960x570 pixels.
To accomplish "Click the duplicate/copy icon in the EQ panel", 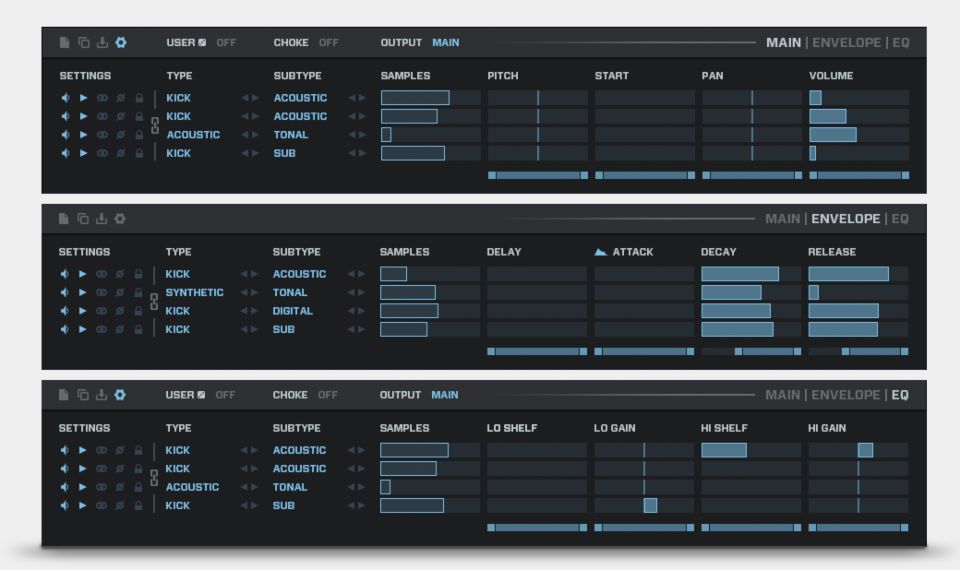I will pos(85,394).
